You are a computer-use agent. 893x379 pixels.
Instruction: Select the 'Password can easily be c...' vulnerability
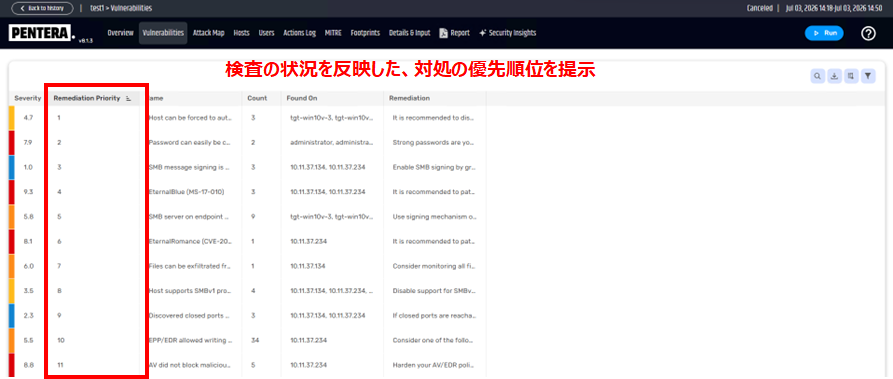189,142
